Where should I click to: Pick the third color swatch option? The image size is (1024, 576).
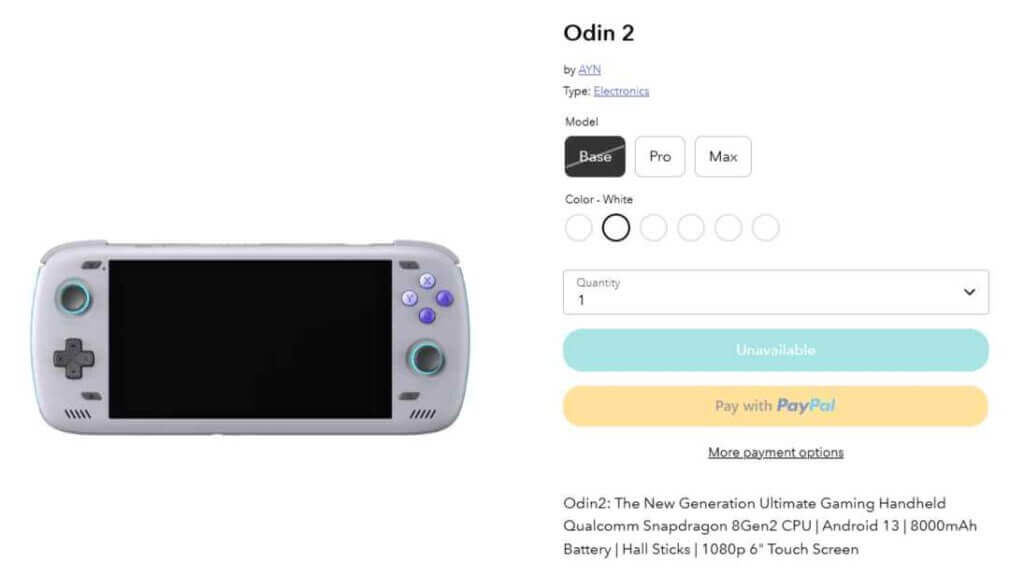coord(653,228)
